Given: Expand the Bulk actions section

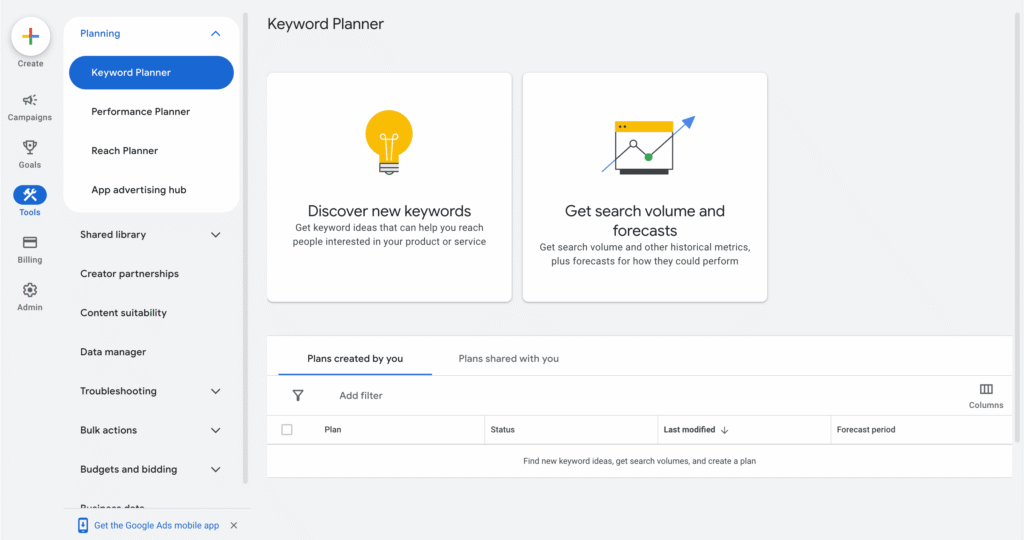Looking at the screenshot, I should 216,430.
